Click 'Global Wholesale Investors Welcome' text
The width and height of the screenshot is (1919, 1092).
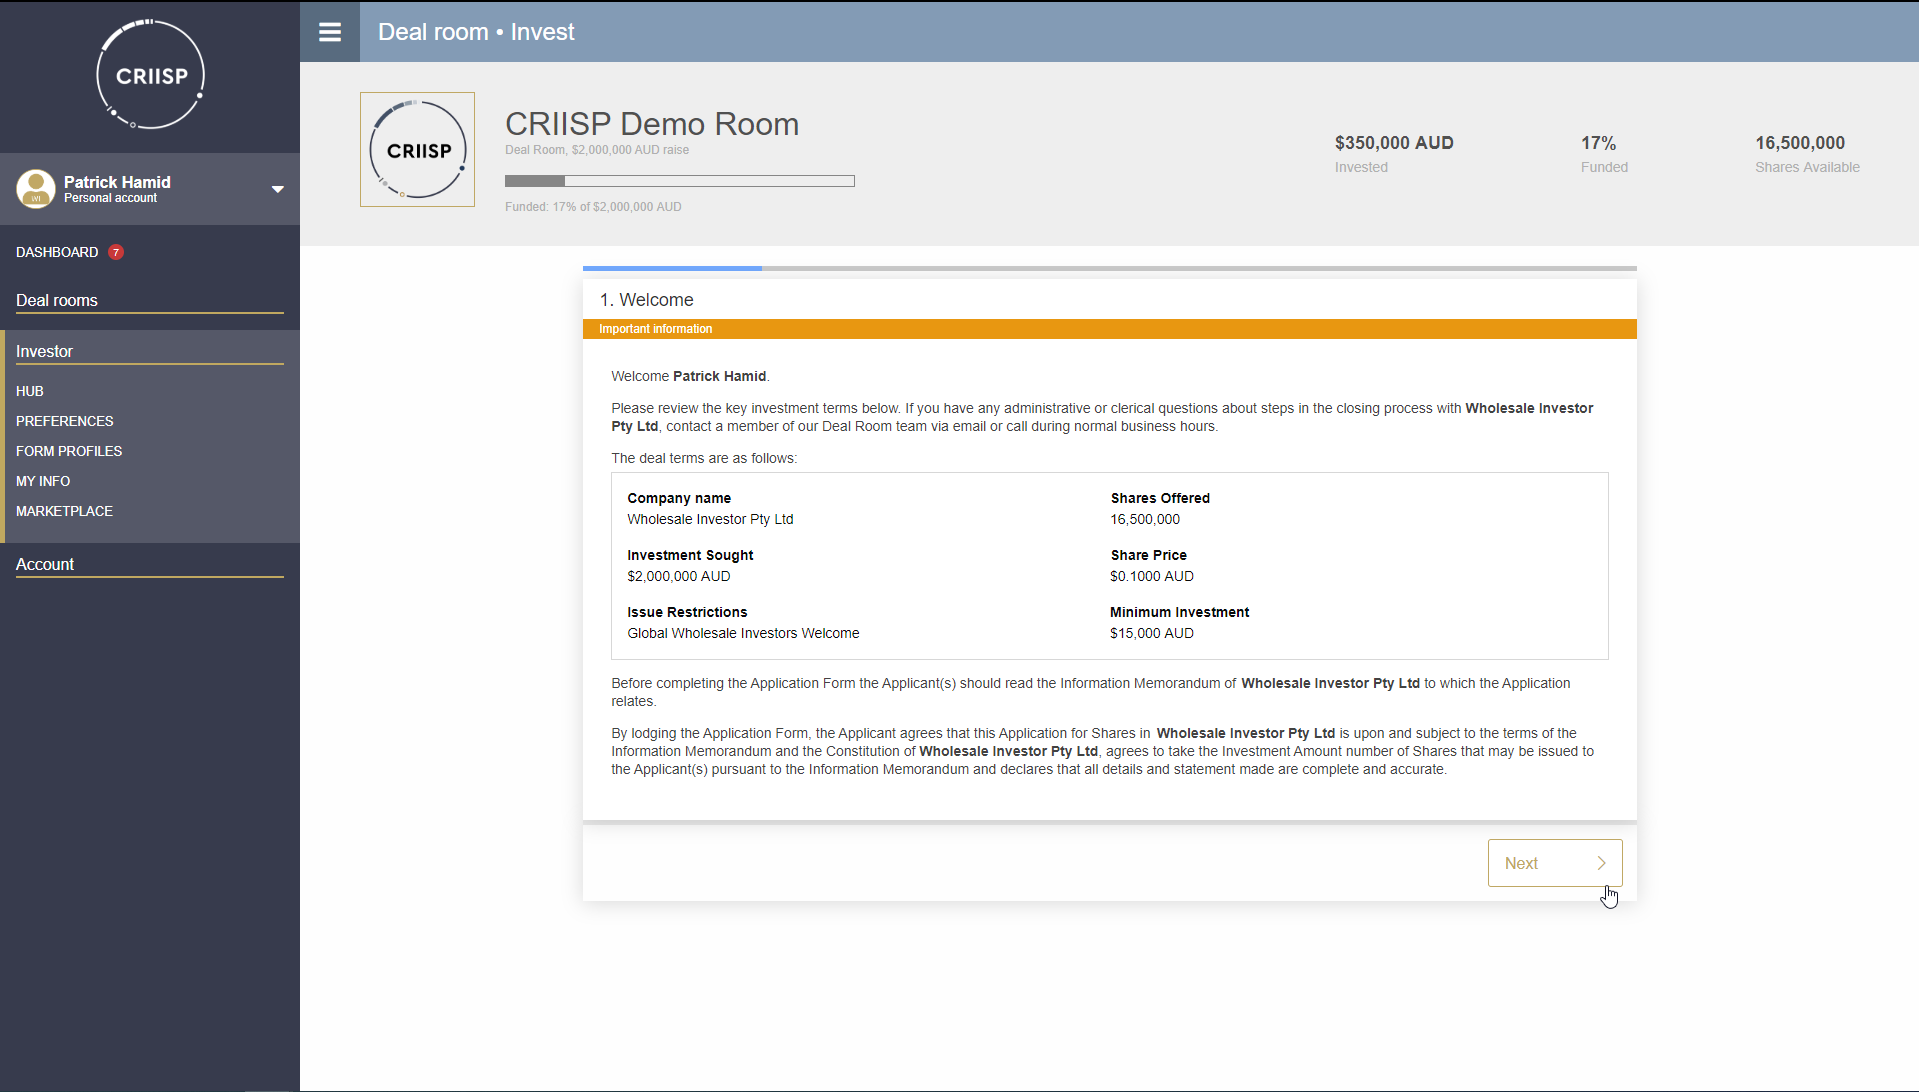pos(743,633)
